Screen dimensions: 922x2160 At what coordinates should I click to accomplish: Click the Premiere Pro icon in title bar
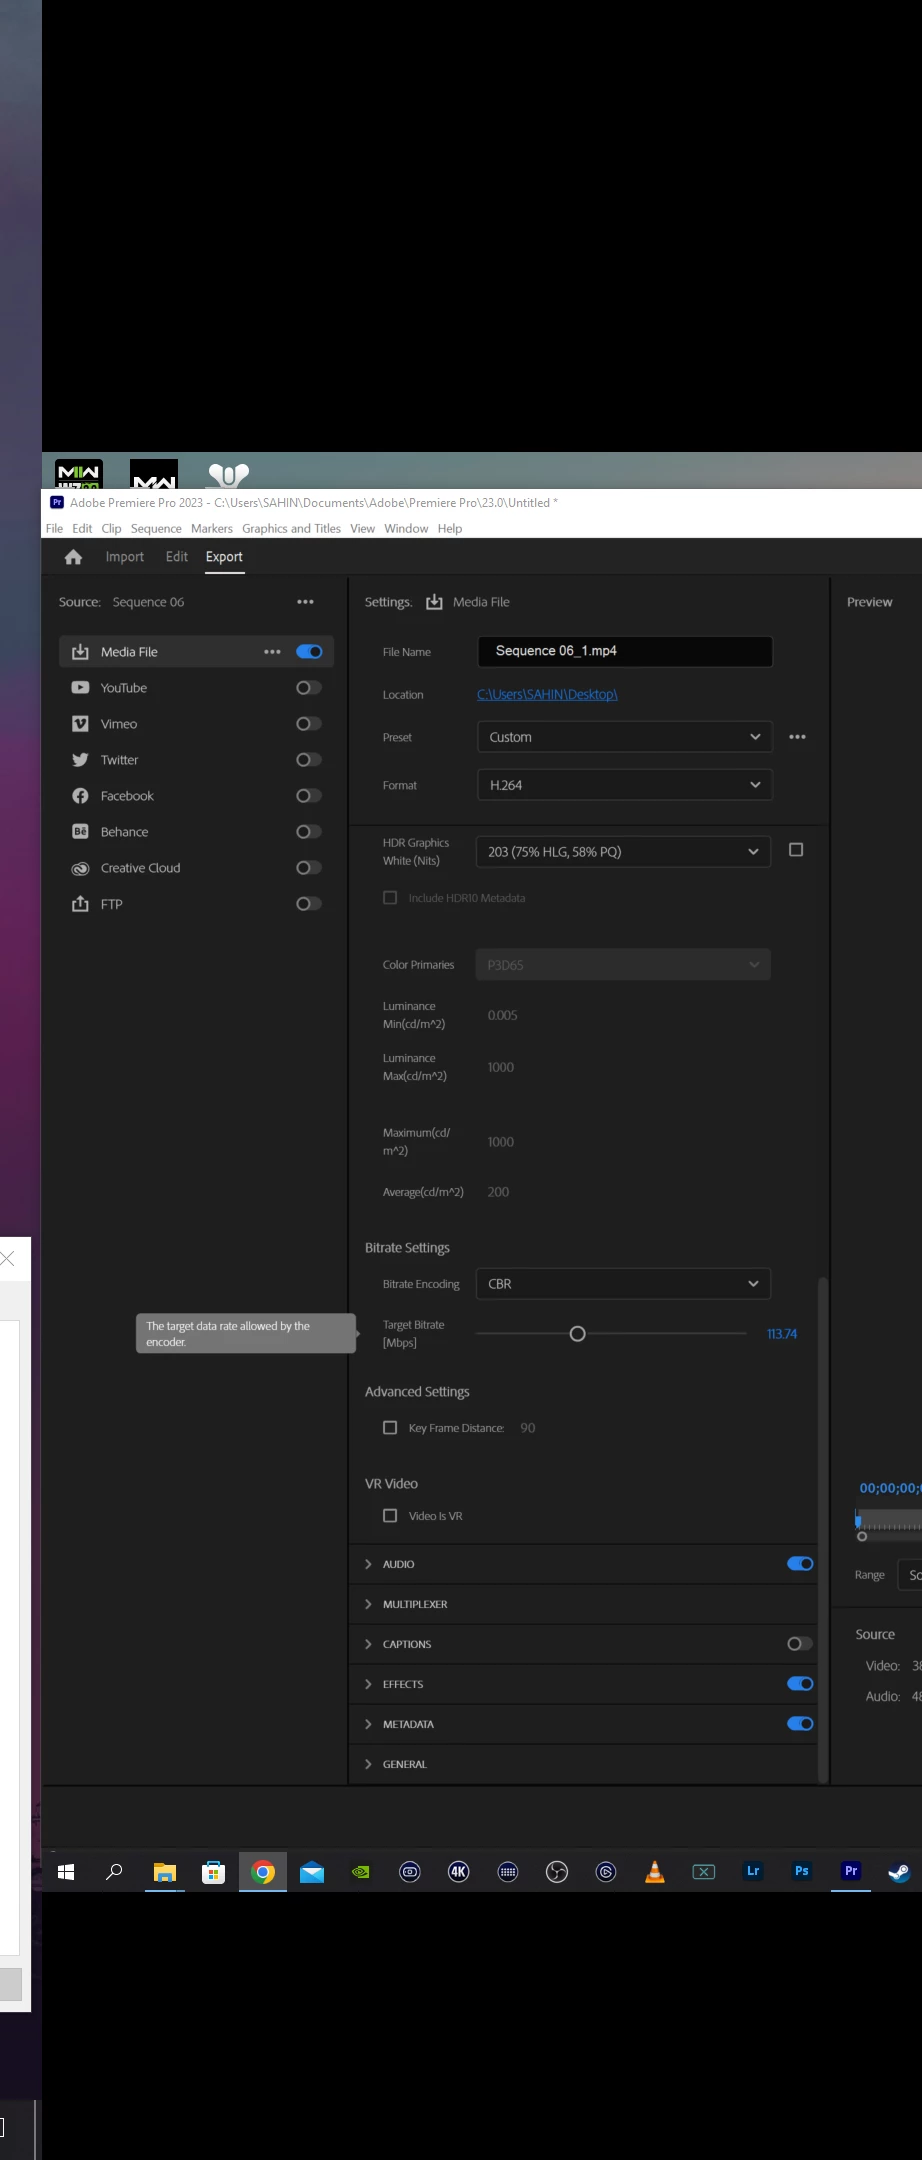[57, 502]
